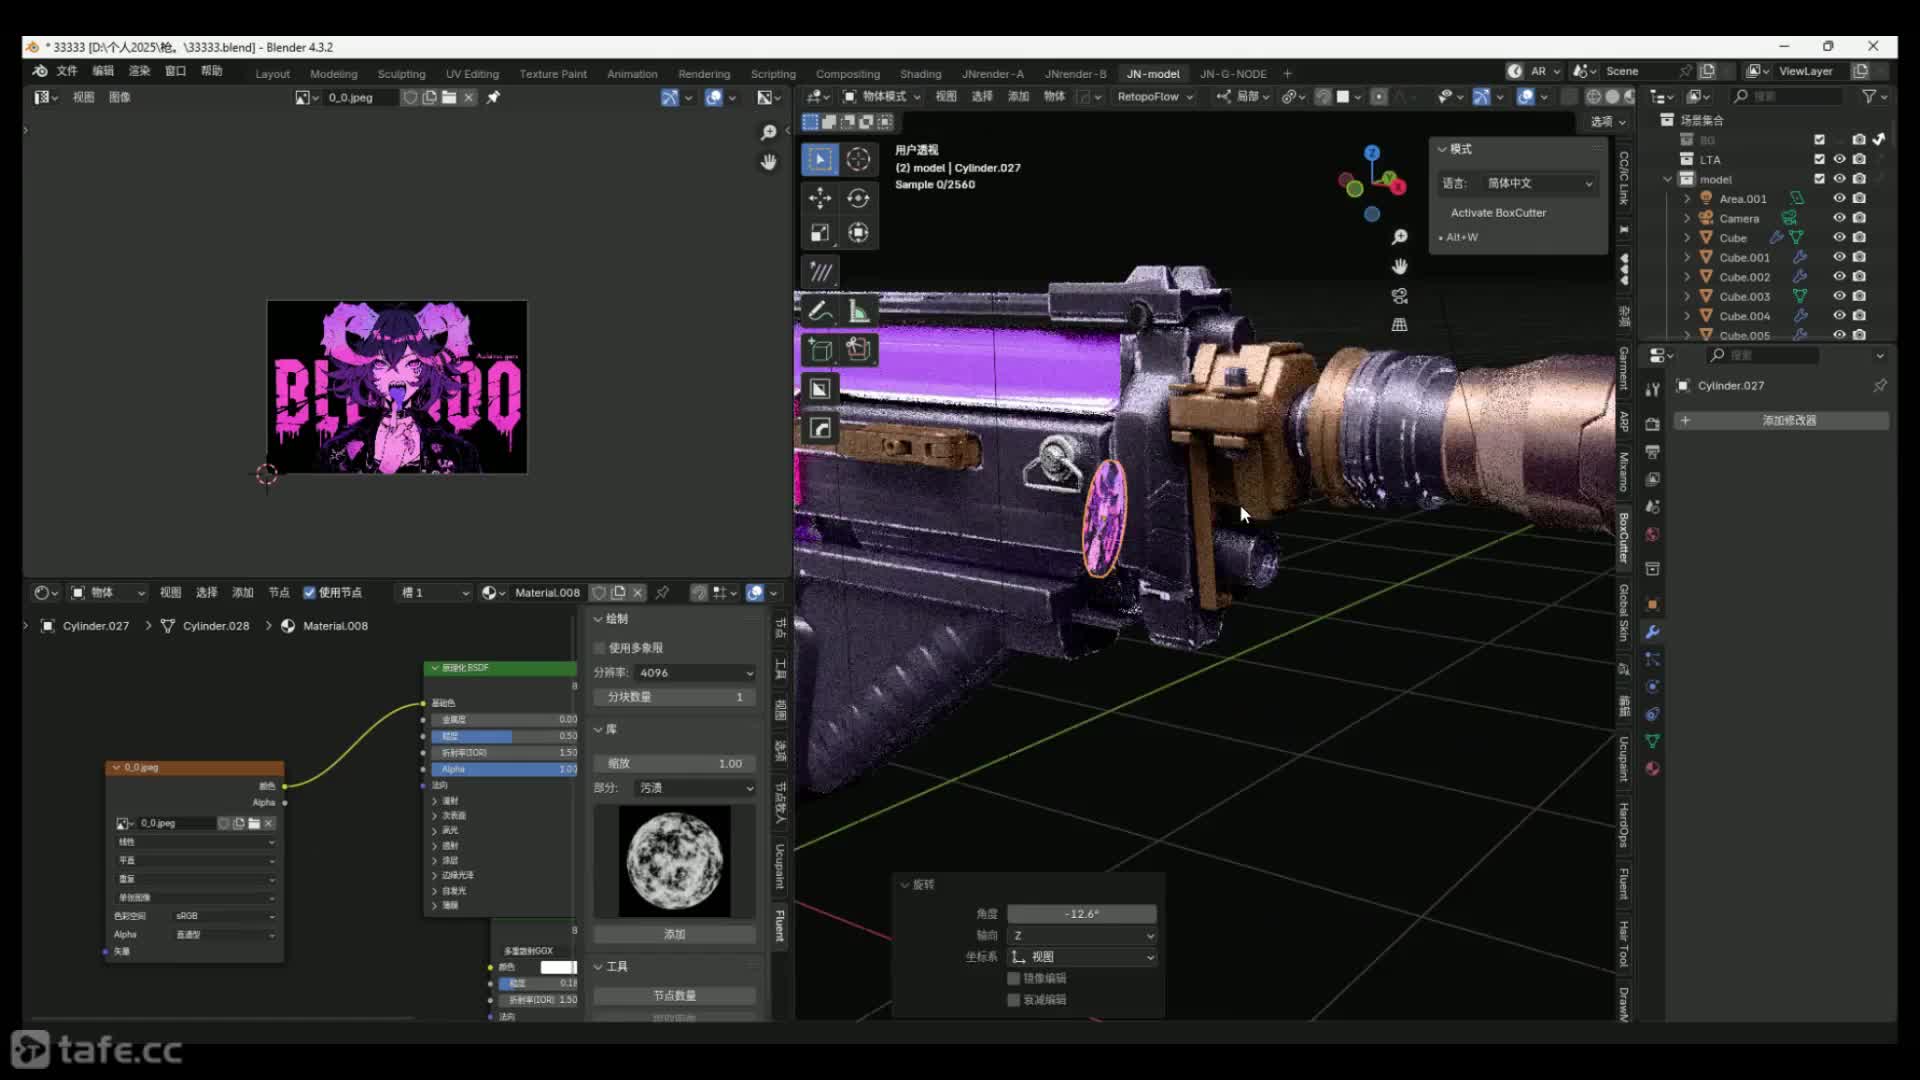Hide Camera object via eye icon

tap(1839, 218)
